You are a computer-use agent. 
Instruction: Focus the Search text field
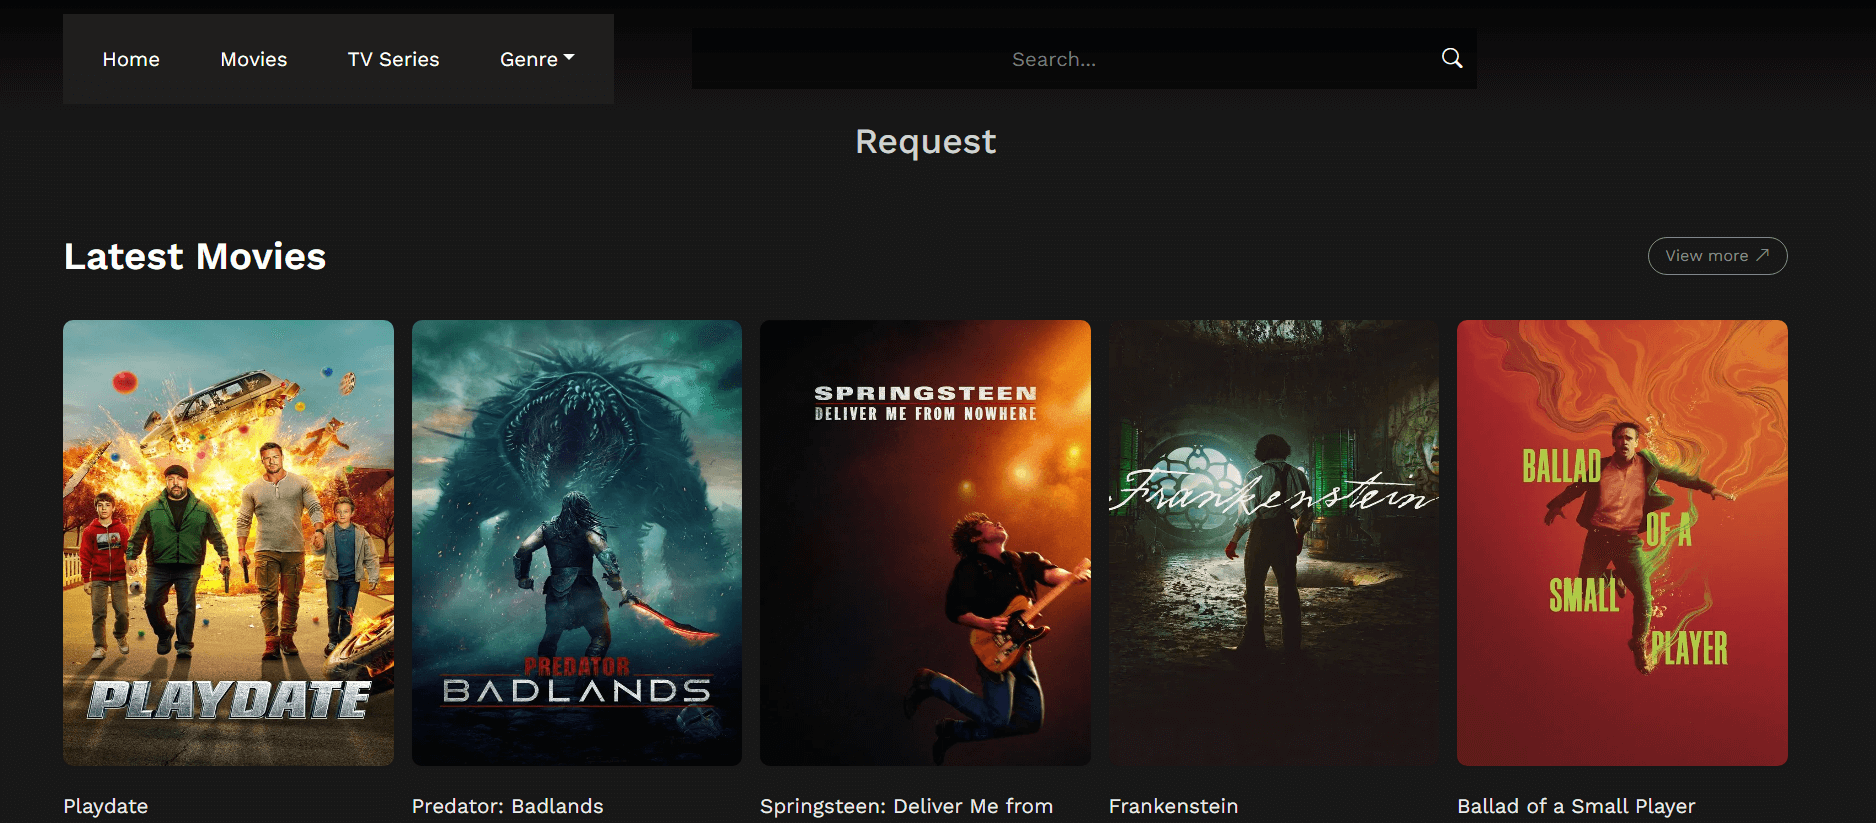coord(1054,59)
